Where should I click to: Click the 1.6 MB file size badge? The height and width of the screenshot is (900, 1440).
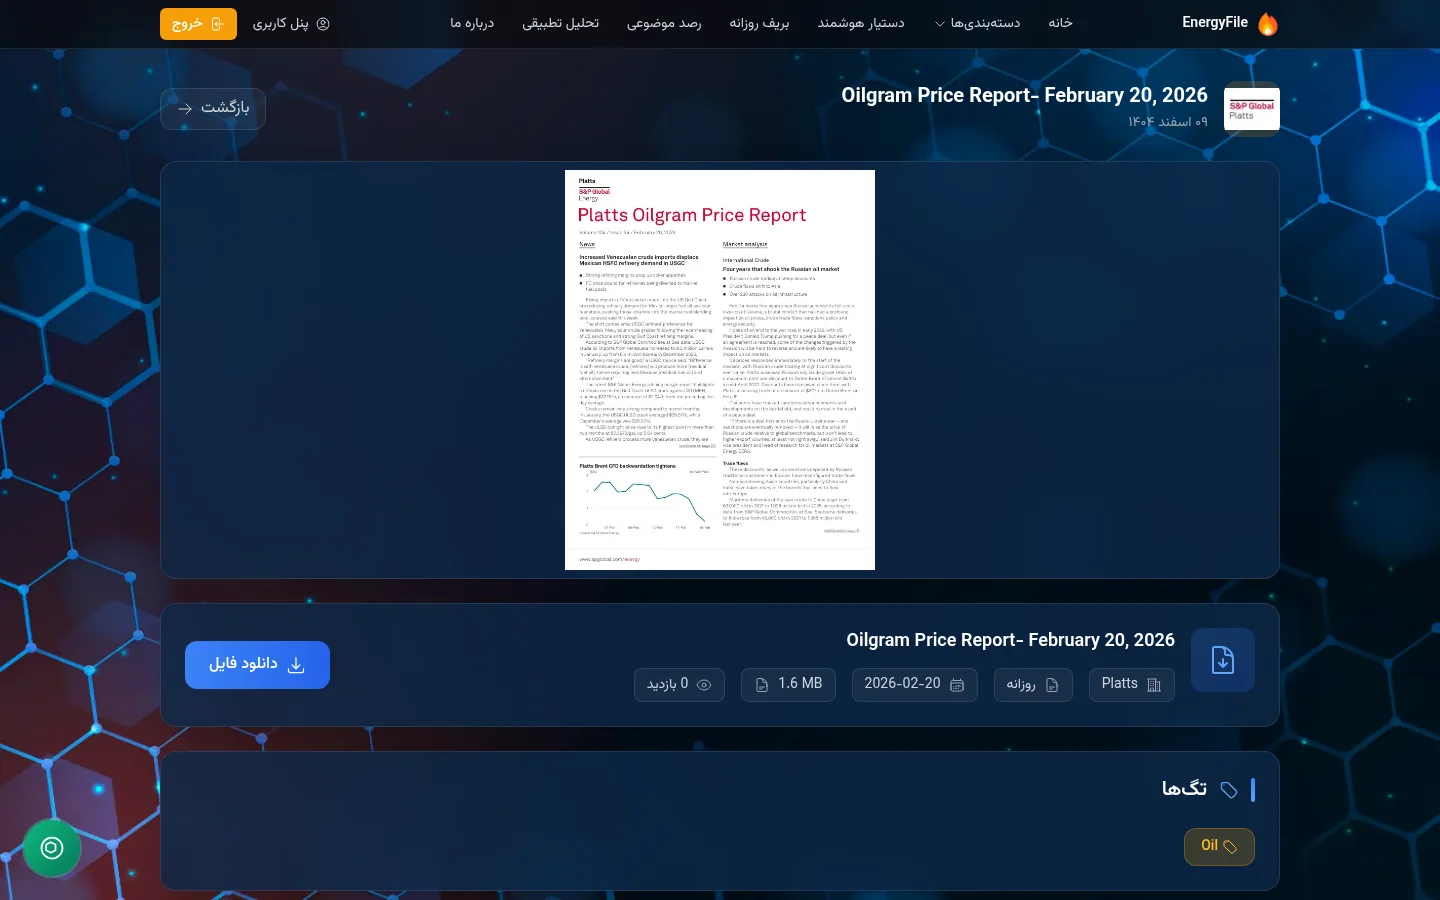[788, 684]
